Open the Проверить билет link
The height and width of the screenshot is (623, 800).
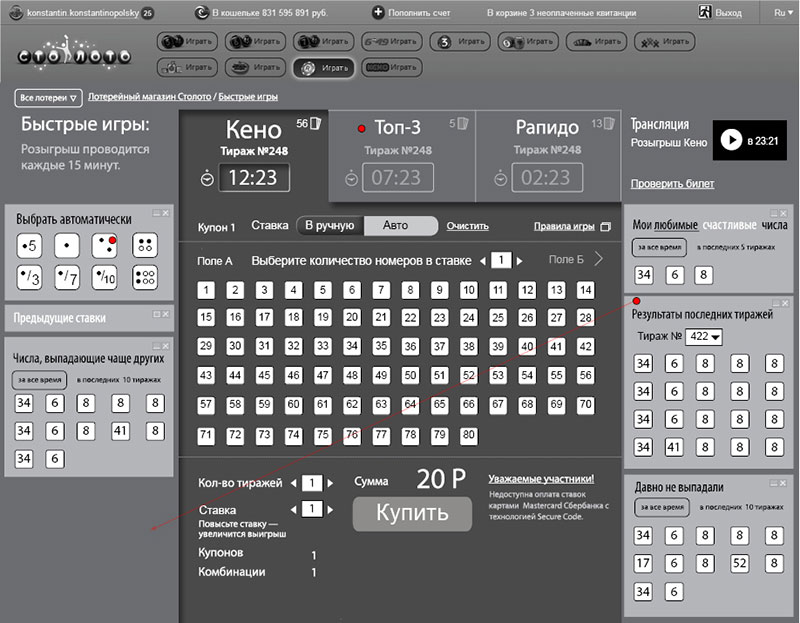(671, 184)
